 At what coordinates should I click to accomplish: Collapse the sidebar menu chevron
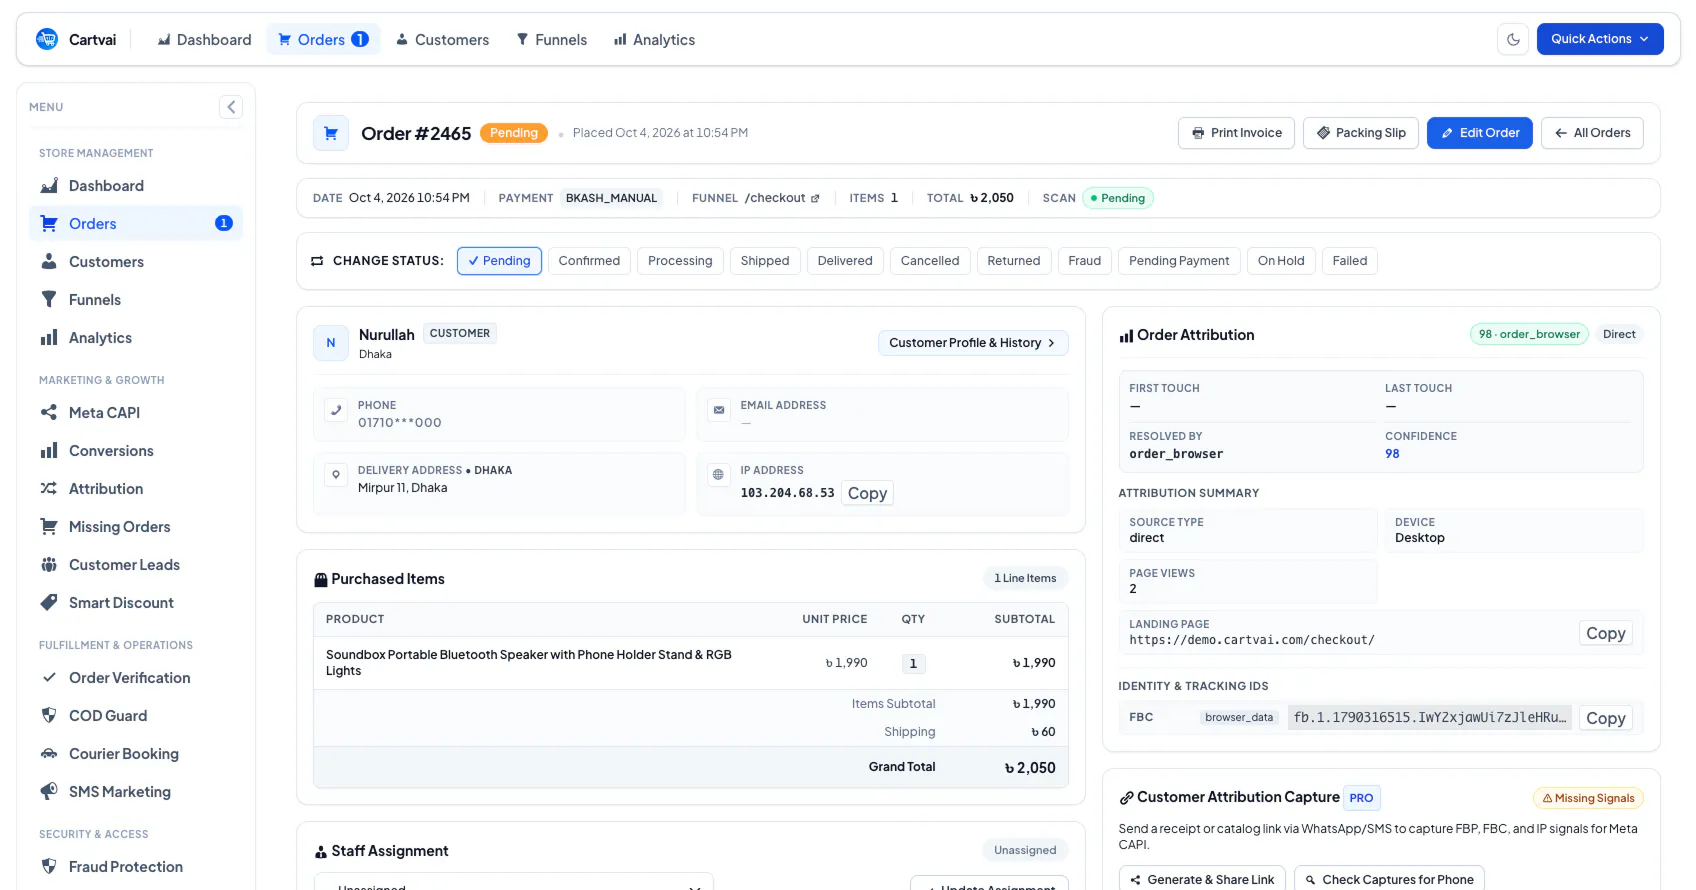click(231, 107)
